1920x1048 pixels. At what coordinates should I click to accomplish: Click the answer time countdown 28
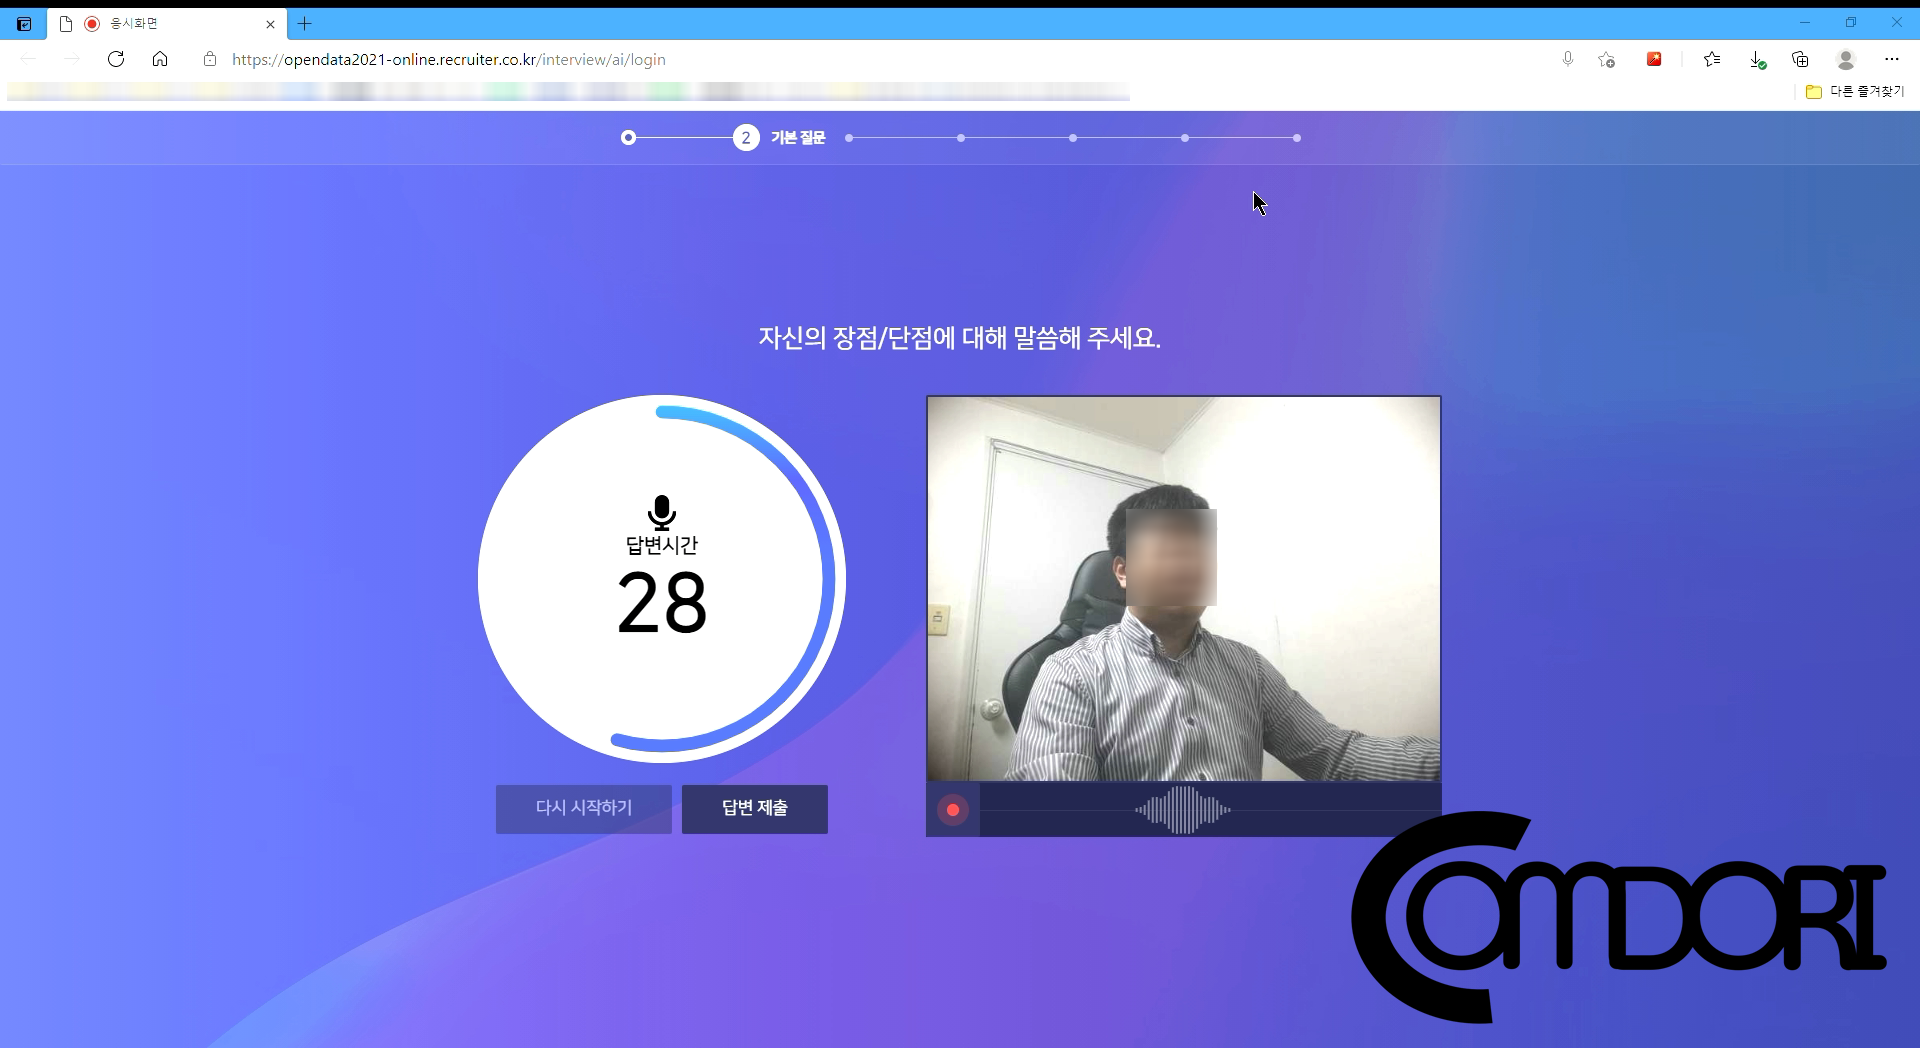click(x=662, y=603)
